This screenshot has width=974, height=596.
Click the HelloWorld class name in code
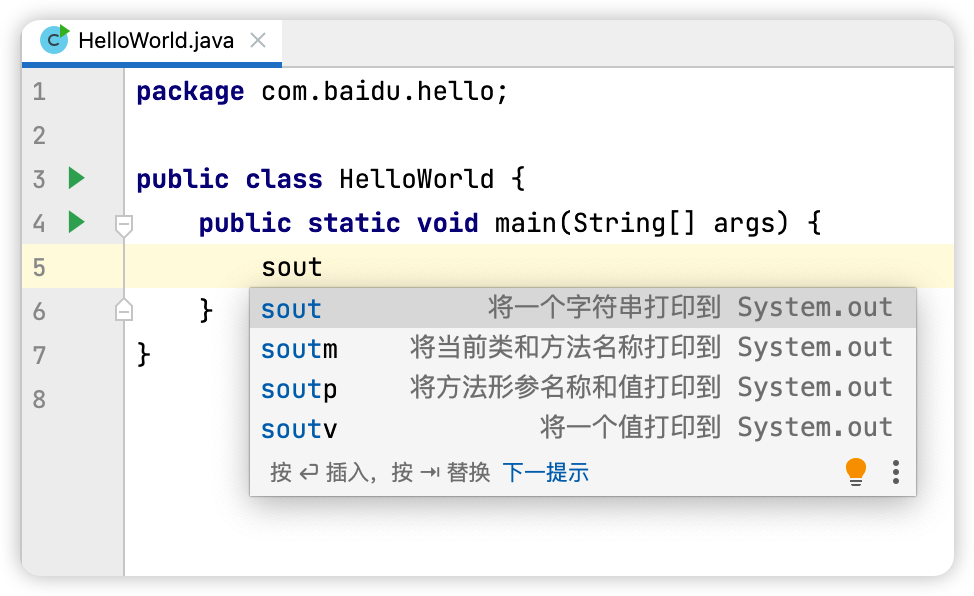tap(416, 179)
